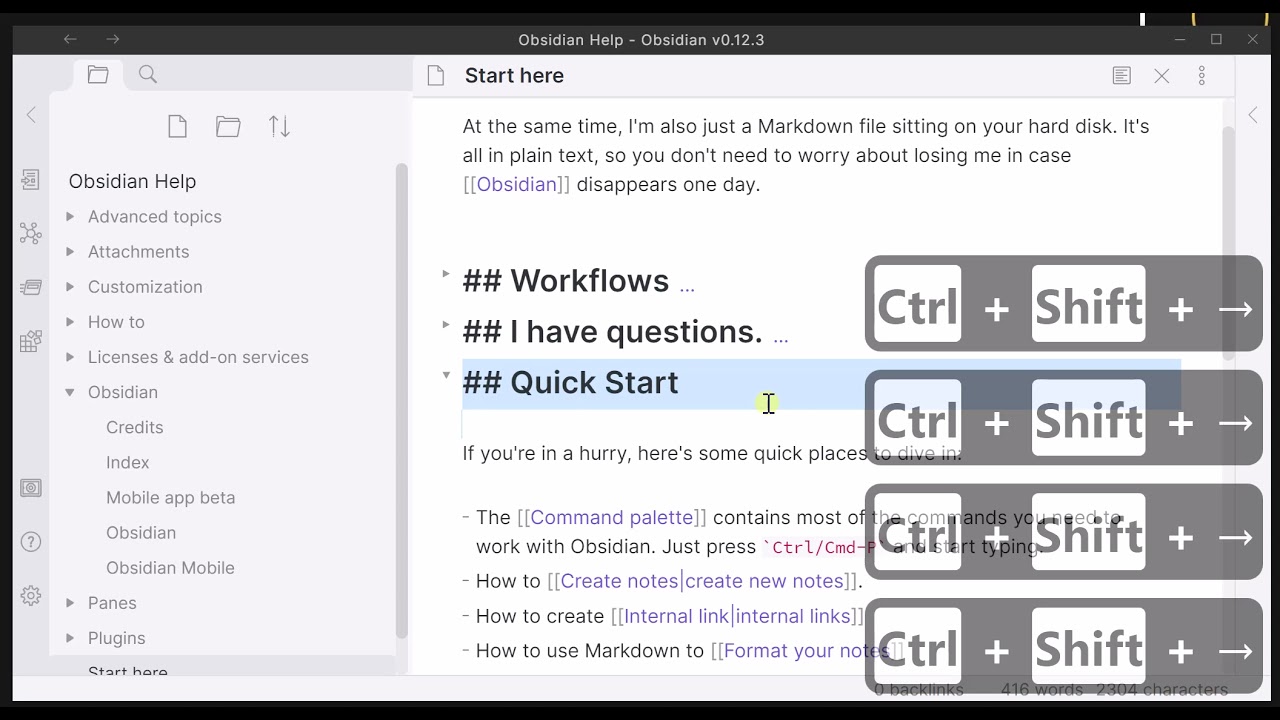The height and width of the screenshot is (720, 1280).
Task: Close the Start here pane
Action: pos(1162,76)
